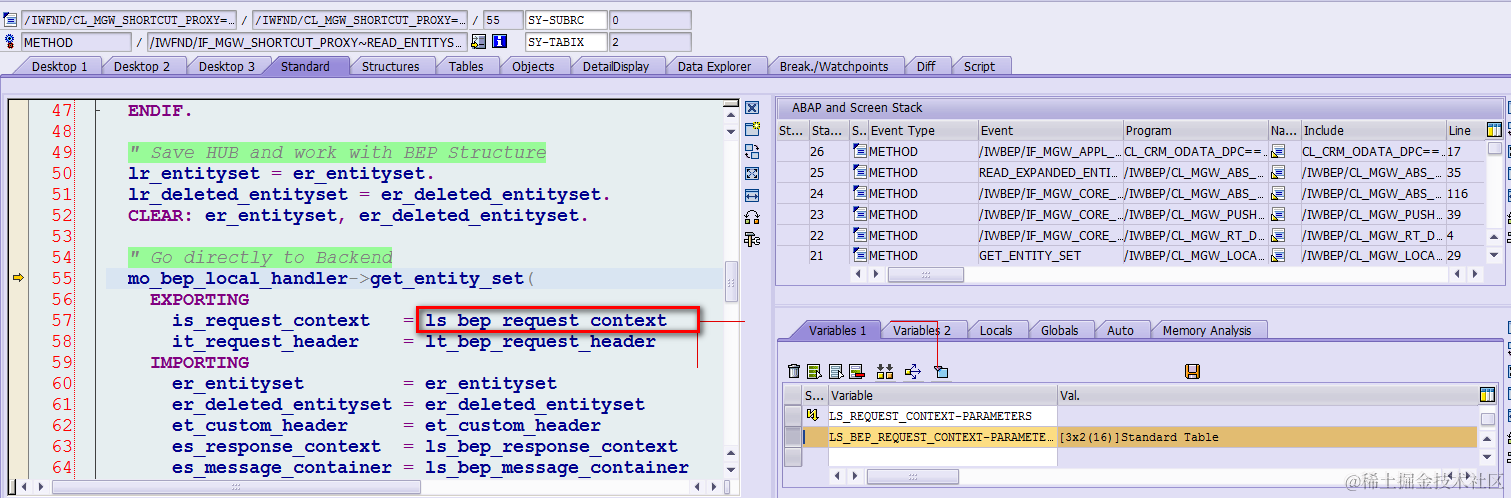Click the orange save icon in Variables toolbar

click(1192, 372)
